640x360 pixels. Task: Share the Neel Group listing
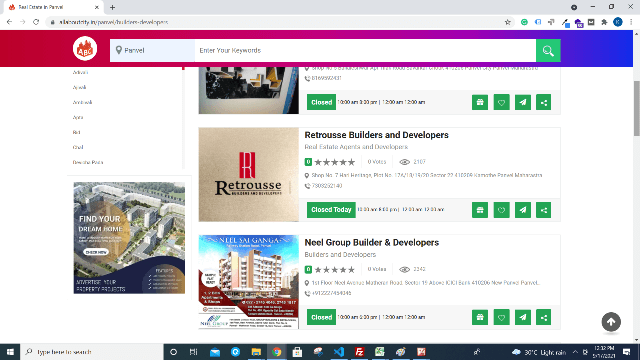[x=544, y=317]
